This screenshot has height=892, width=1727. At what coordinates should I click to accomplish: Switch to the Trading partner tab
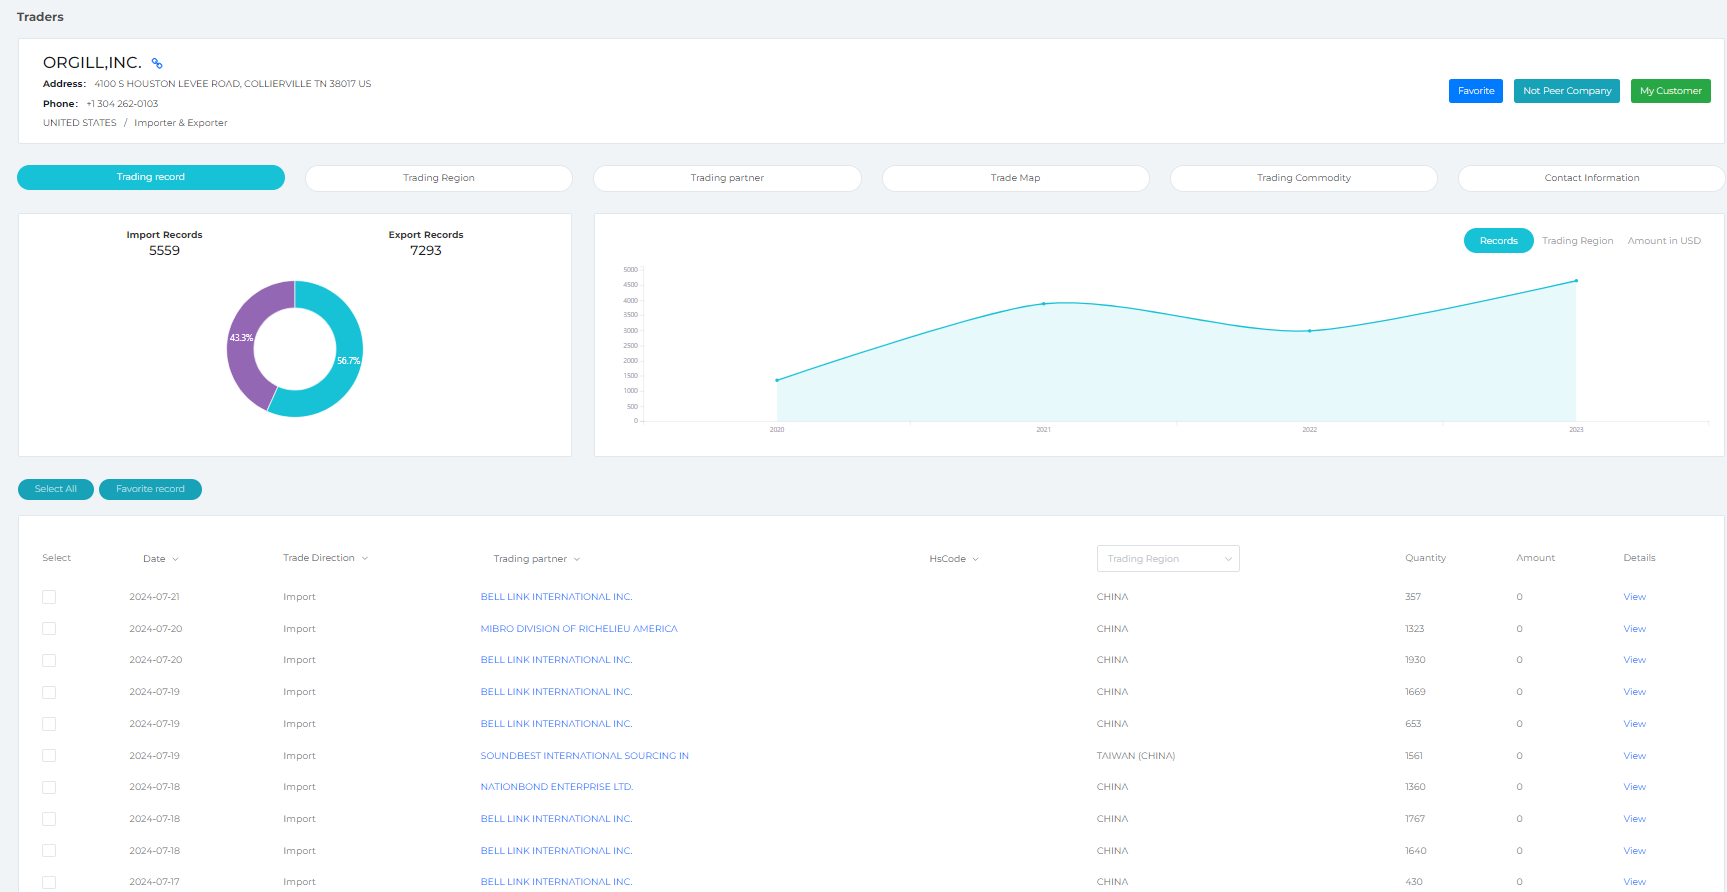tap(727, 178)
